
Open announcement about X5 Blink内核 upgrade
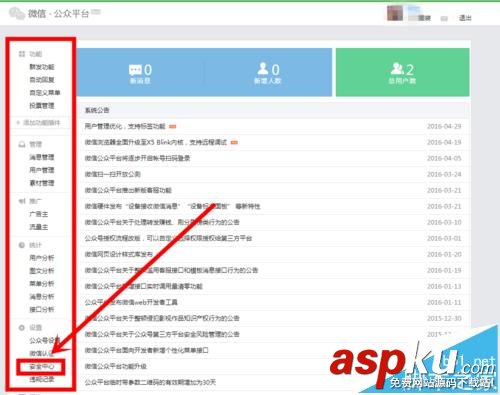(x=156, y=142)
